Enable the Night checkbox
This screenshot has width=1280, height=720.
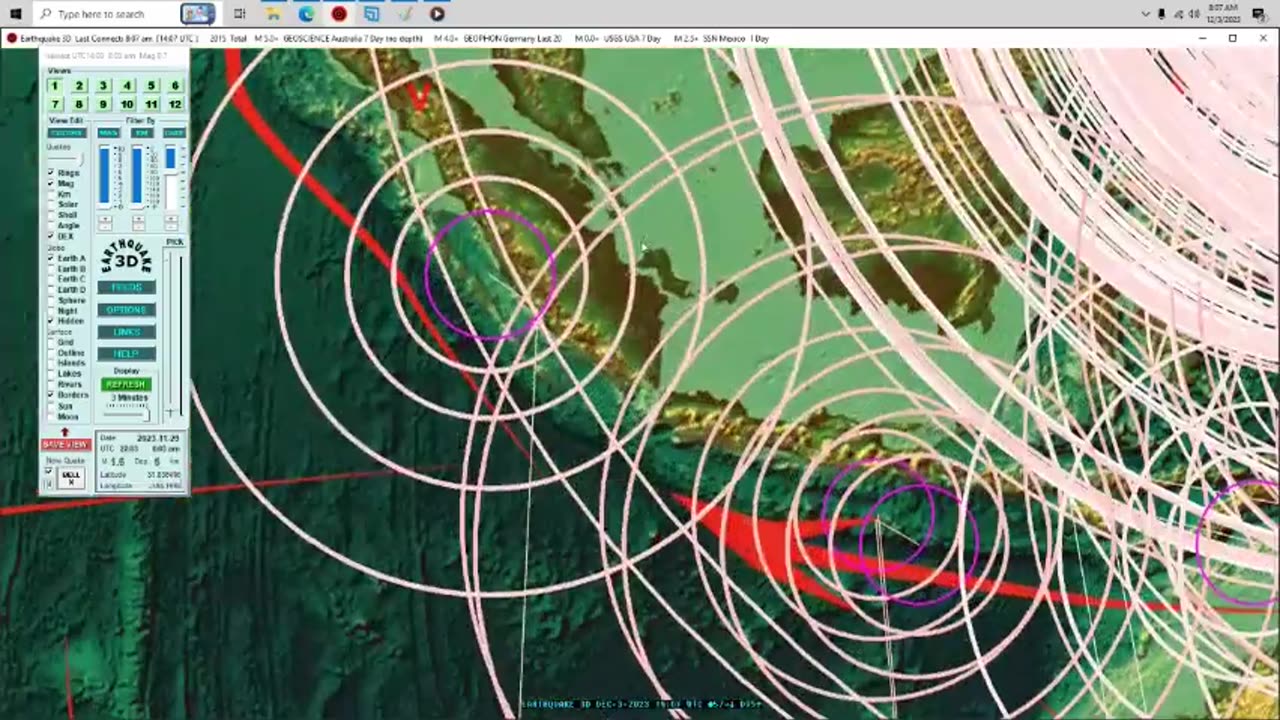(51, 311)
